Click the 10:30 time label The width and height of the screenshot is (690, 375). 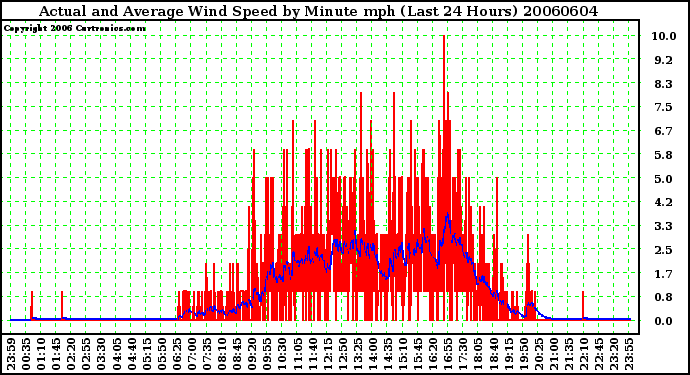282,354
